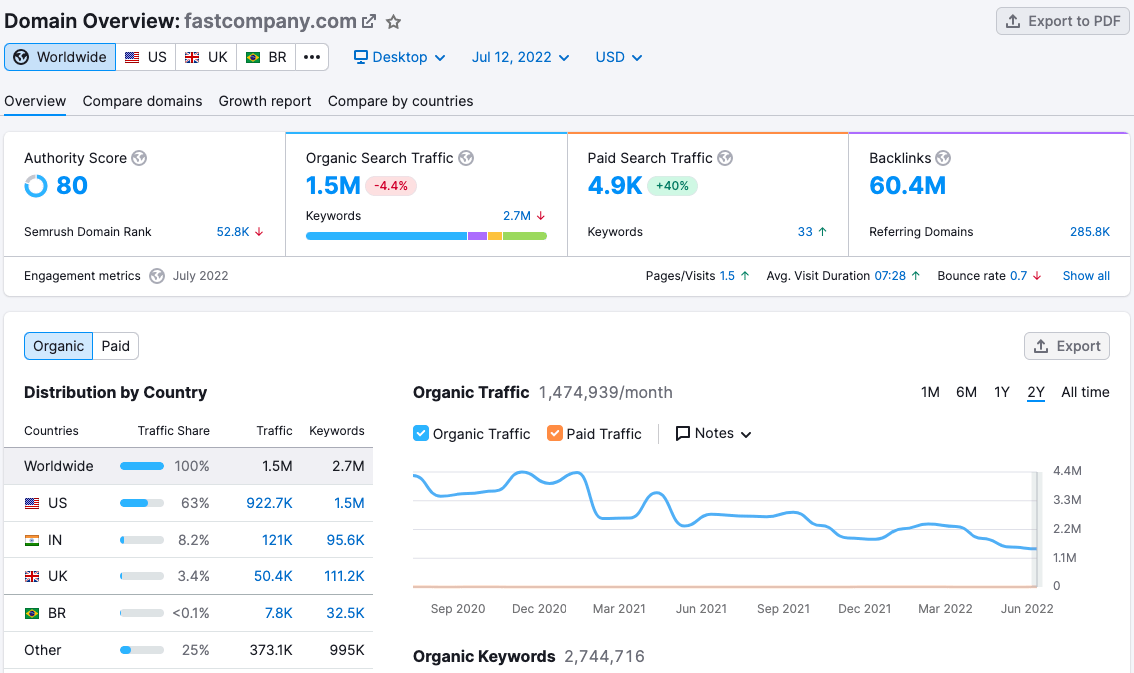Open Referring Domains 285.8K link
The width and height of the screenshot is (1134, 673).
point(1090,232)
